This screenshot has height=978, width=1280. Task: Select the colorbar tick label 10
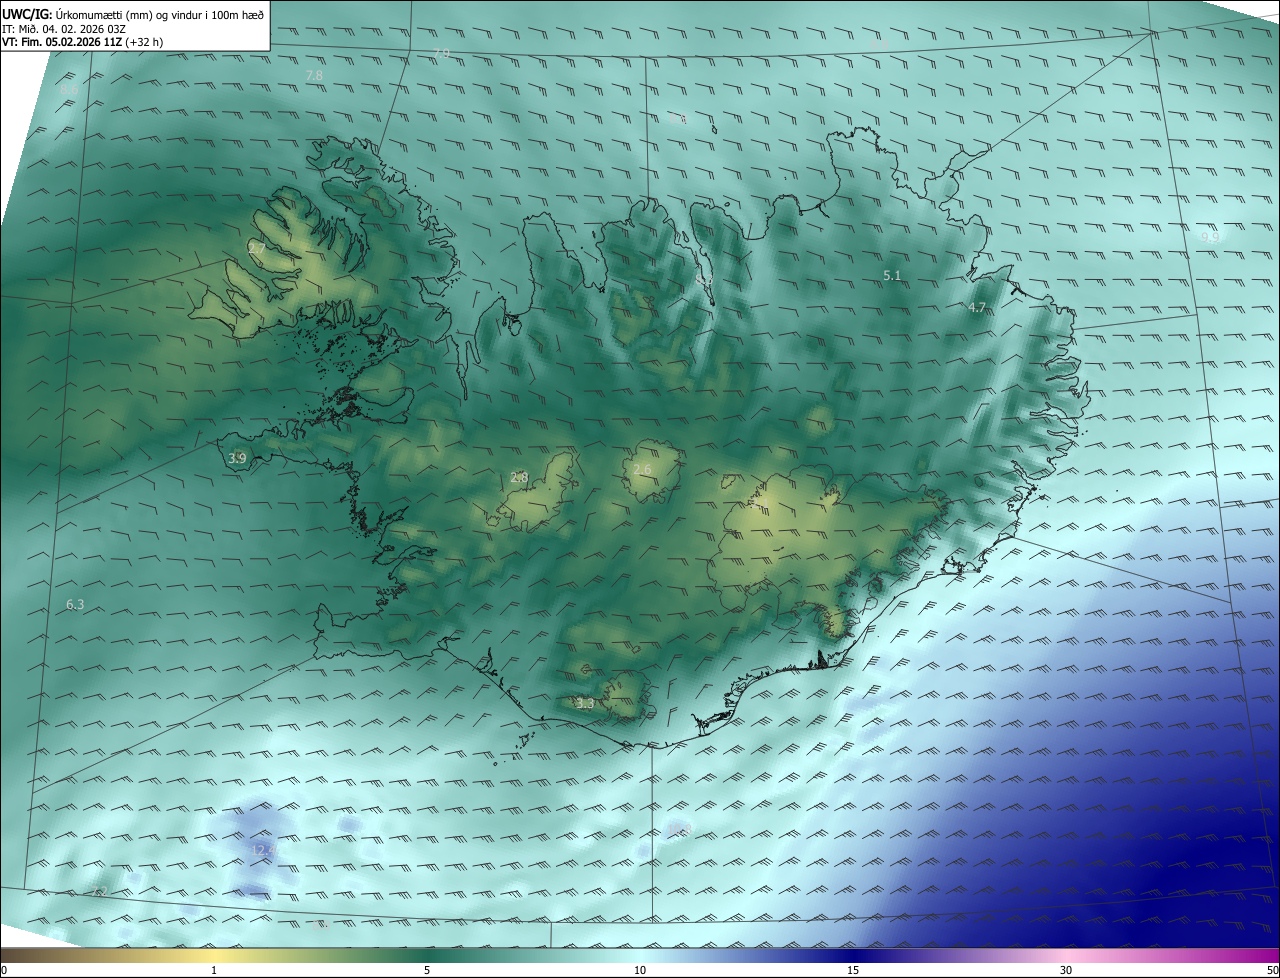click(640, 970)
